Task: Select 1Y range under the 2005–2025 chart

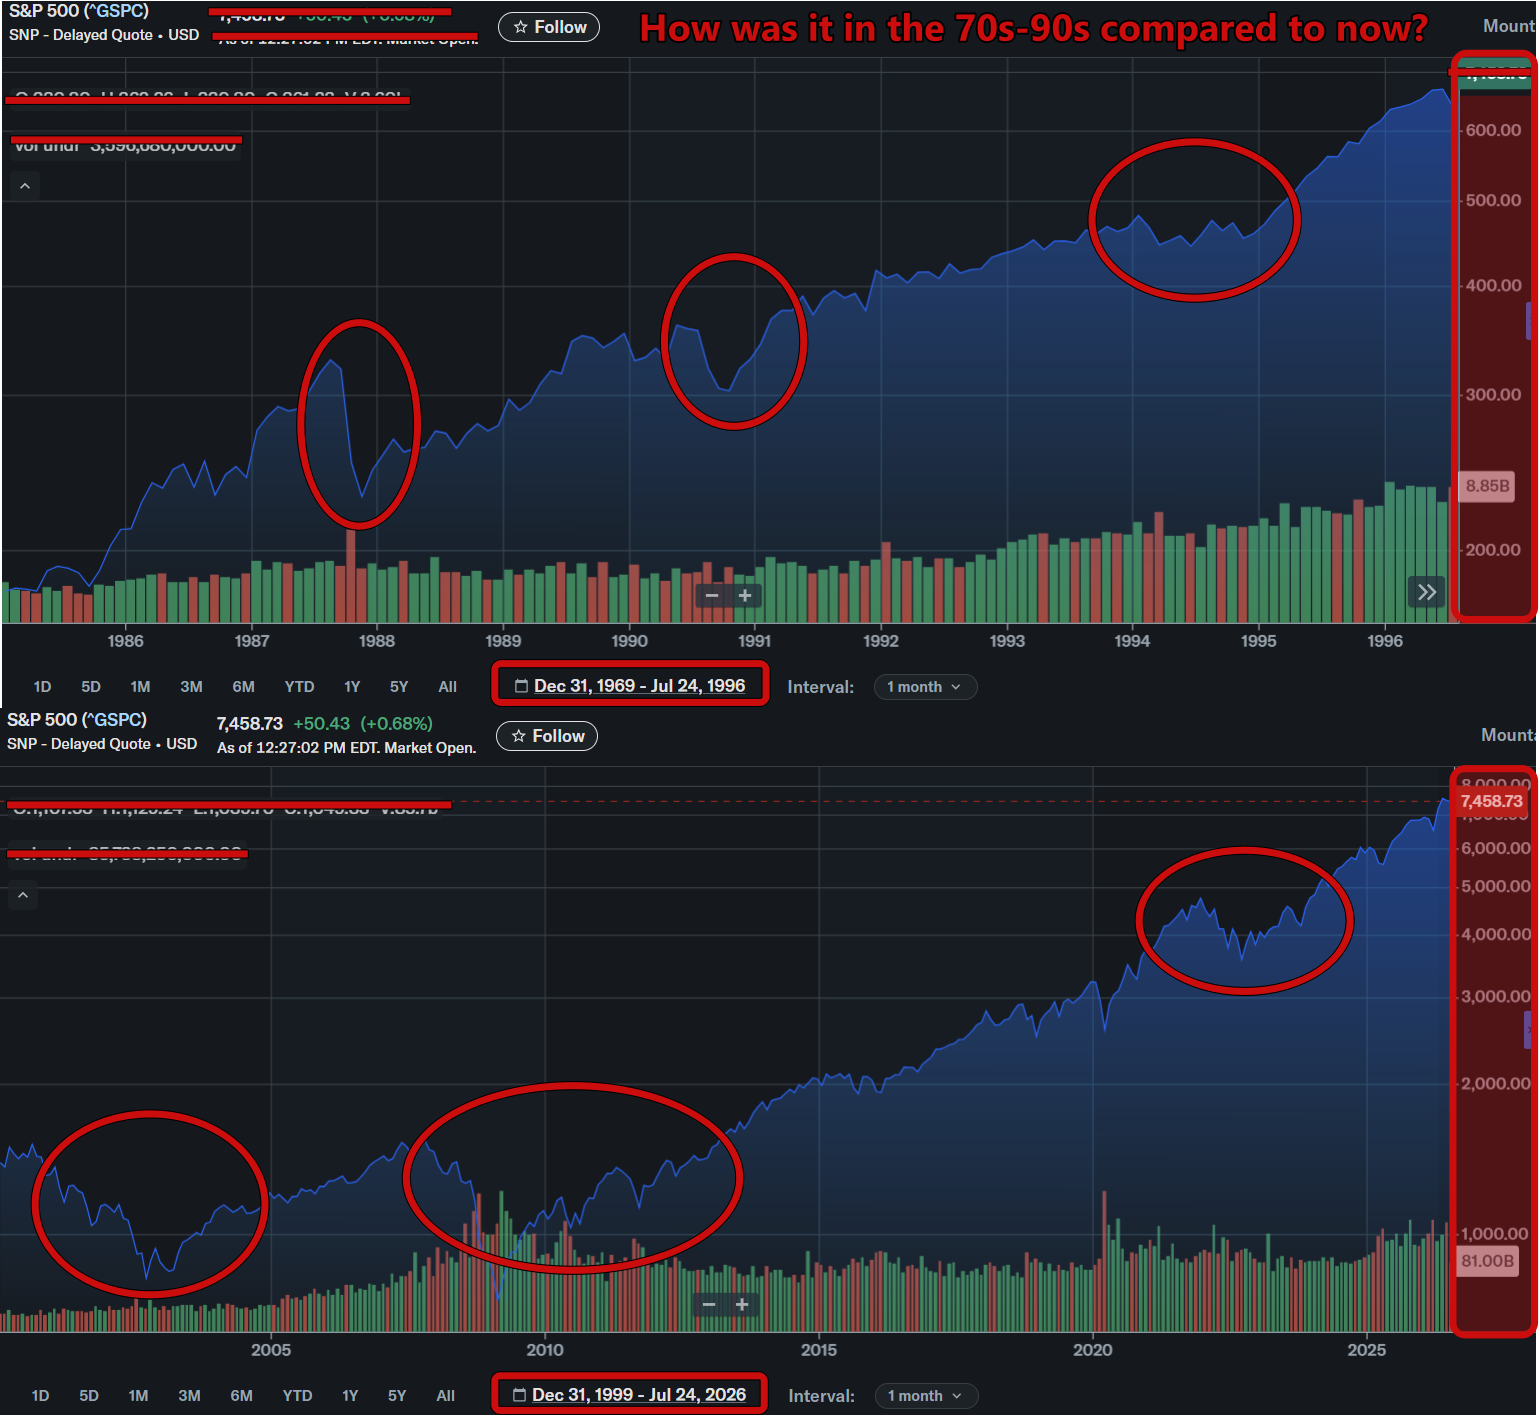Action: coord(350,1396)
